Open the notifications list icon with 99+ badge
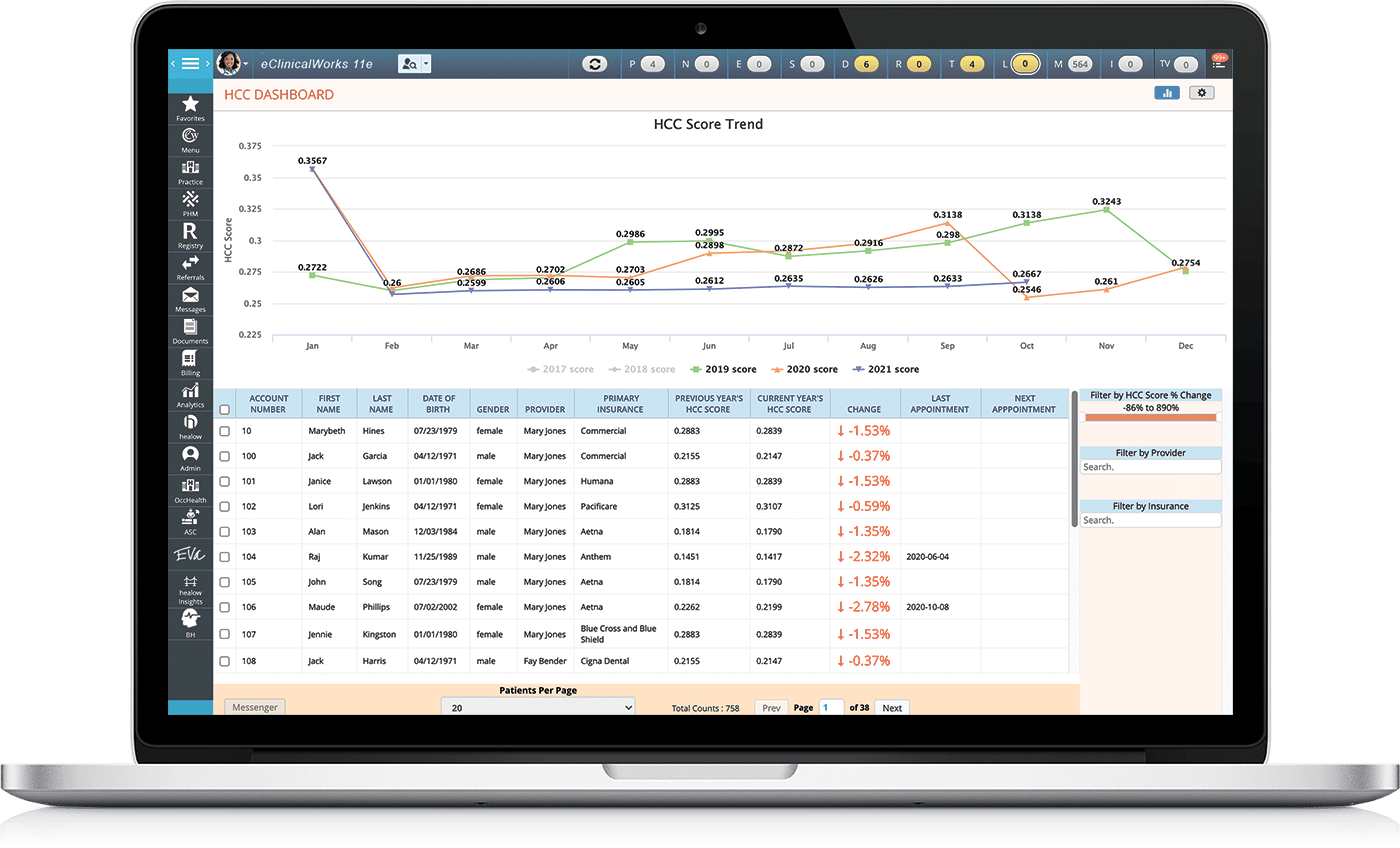This screenshot has width=1400, height=848. [x=1219, y=63]
